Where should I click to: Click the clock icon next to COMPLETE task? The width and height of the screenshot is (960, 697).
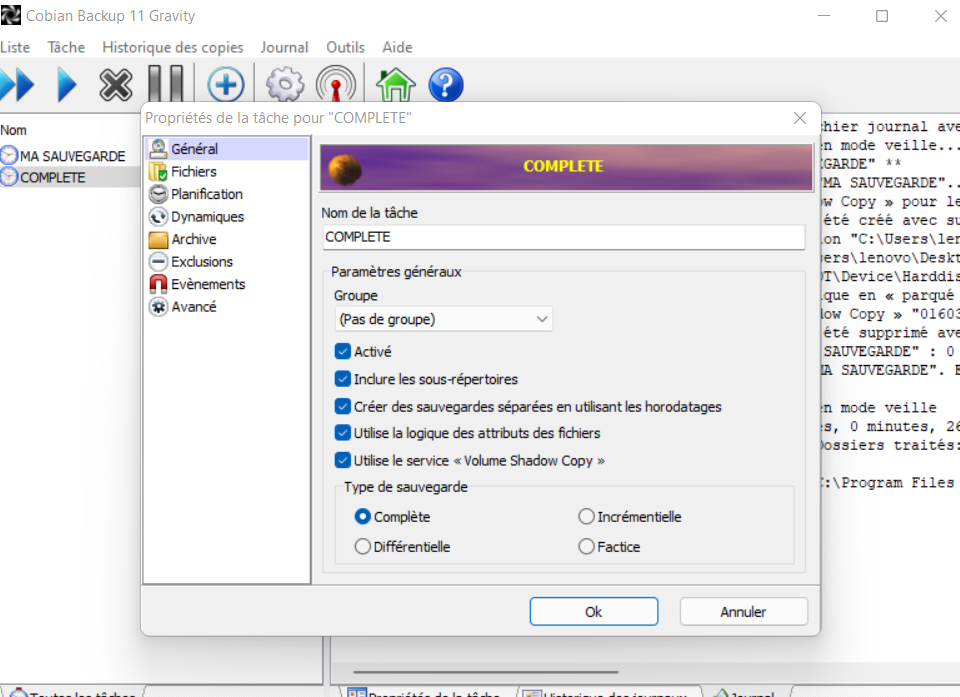click(x=9, y=177)
